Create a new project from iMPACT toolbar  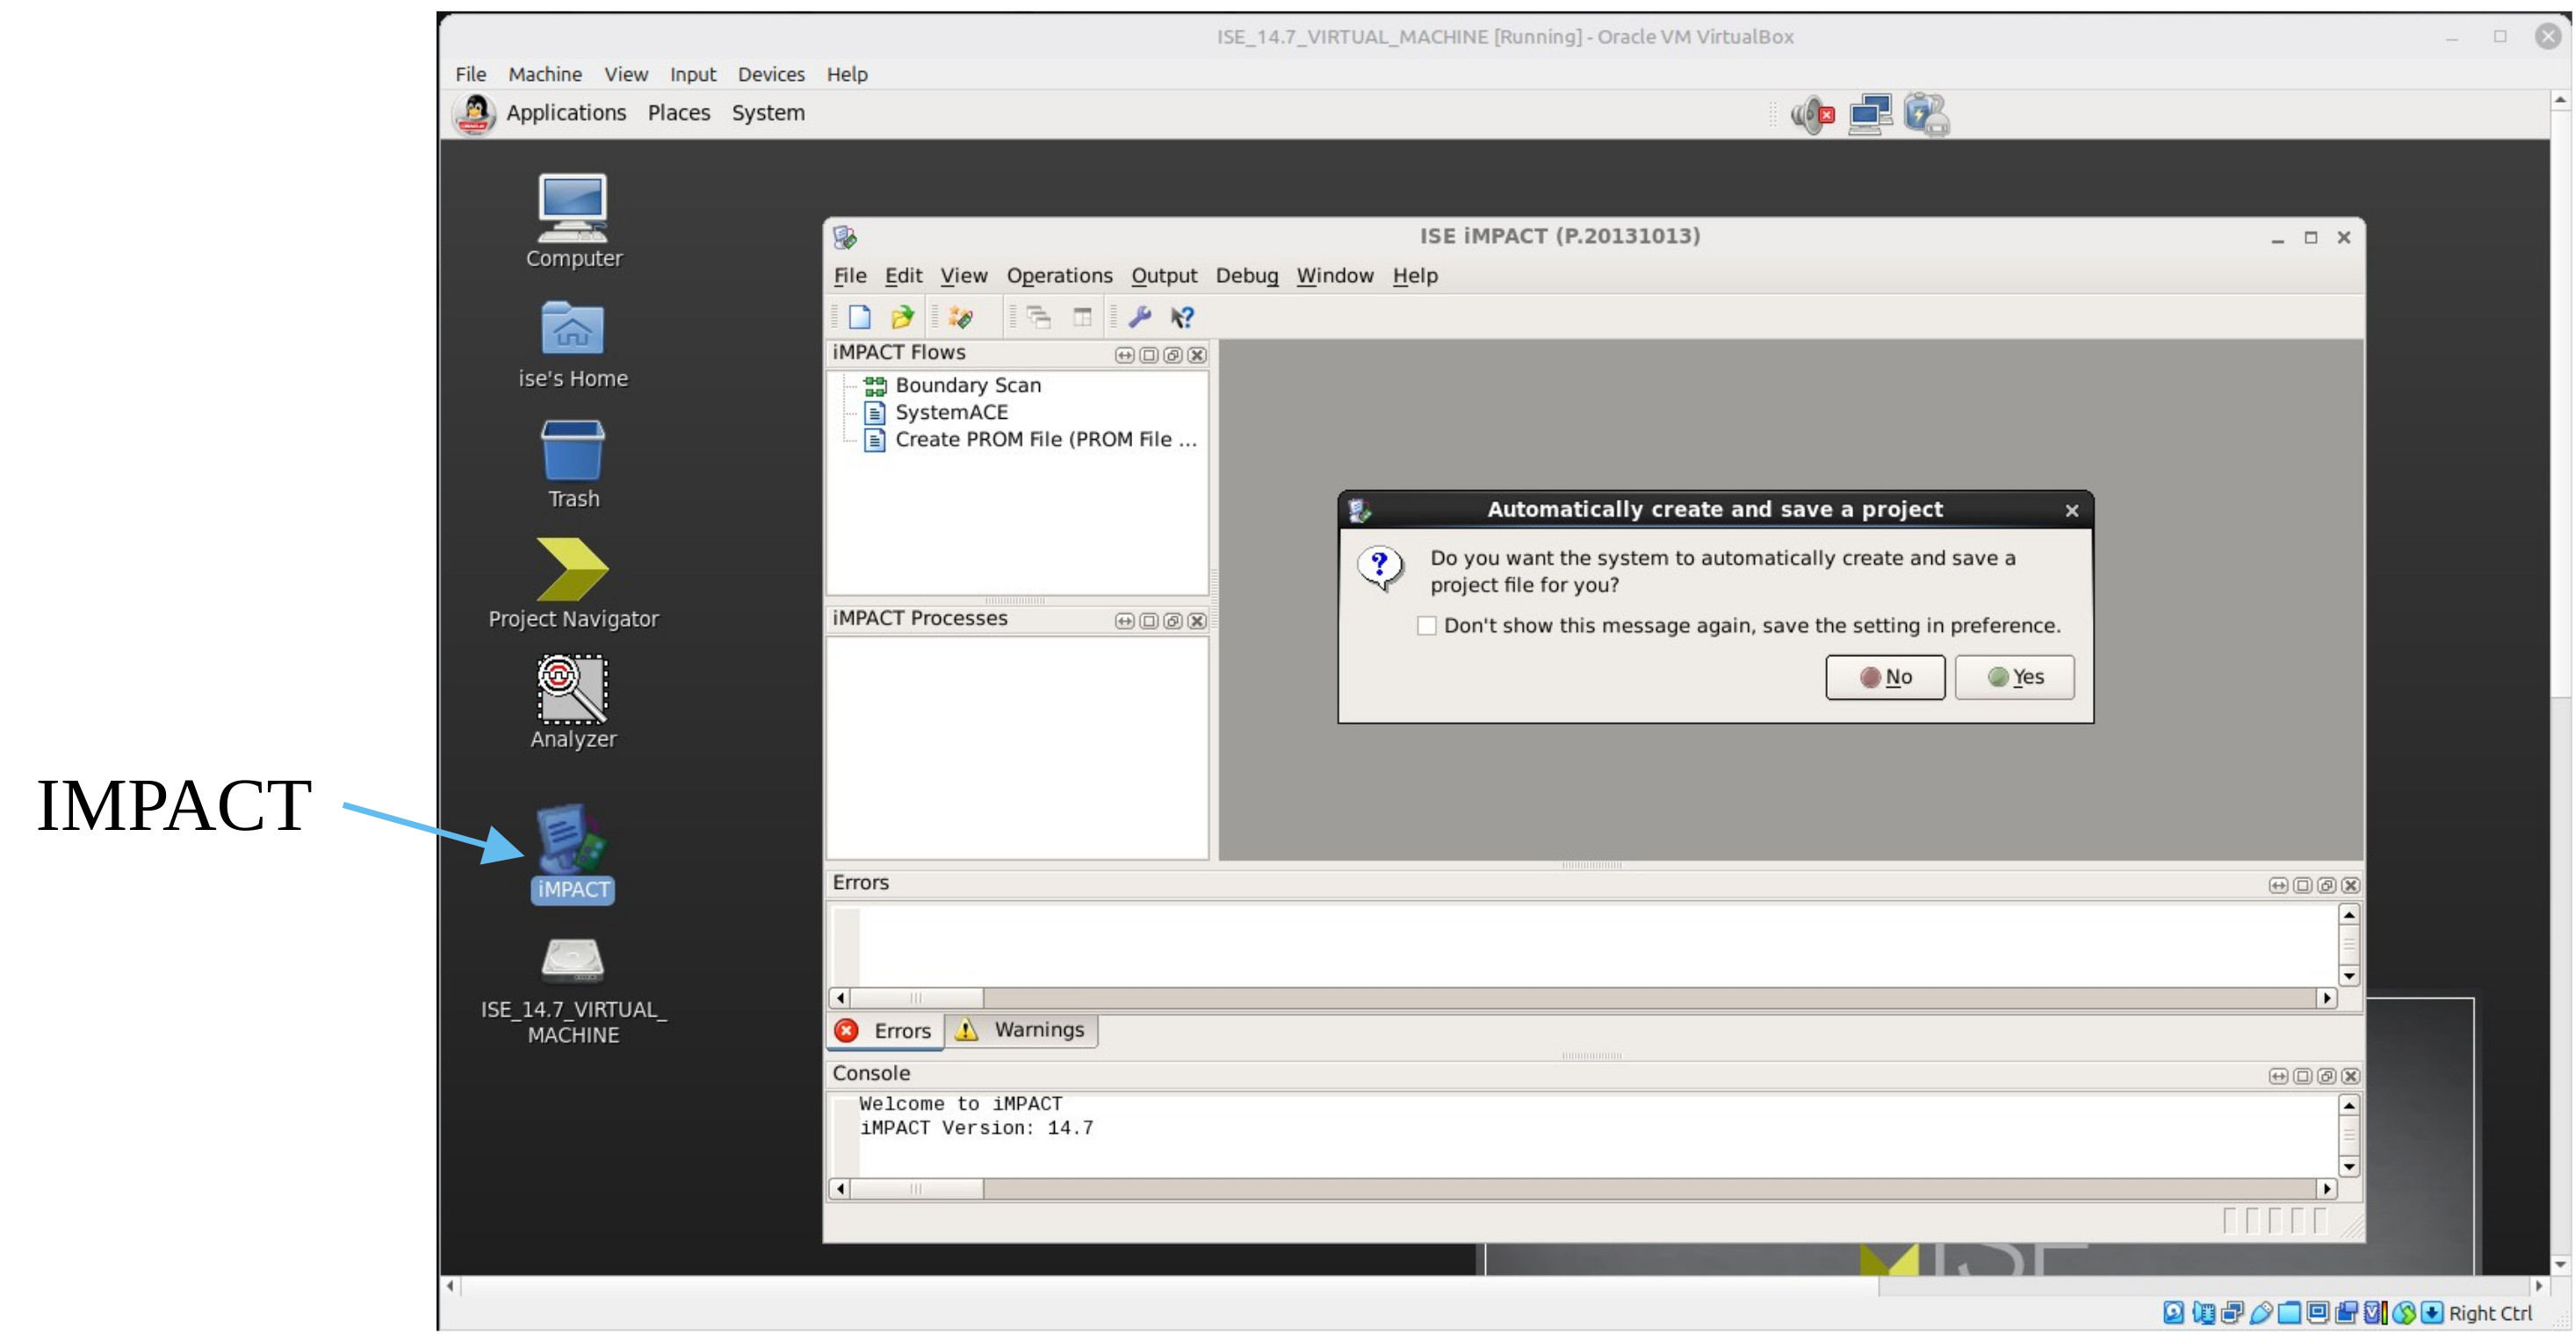click(859, 317)
